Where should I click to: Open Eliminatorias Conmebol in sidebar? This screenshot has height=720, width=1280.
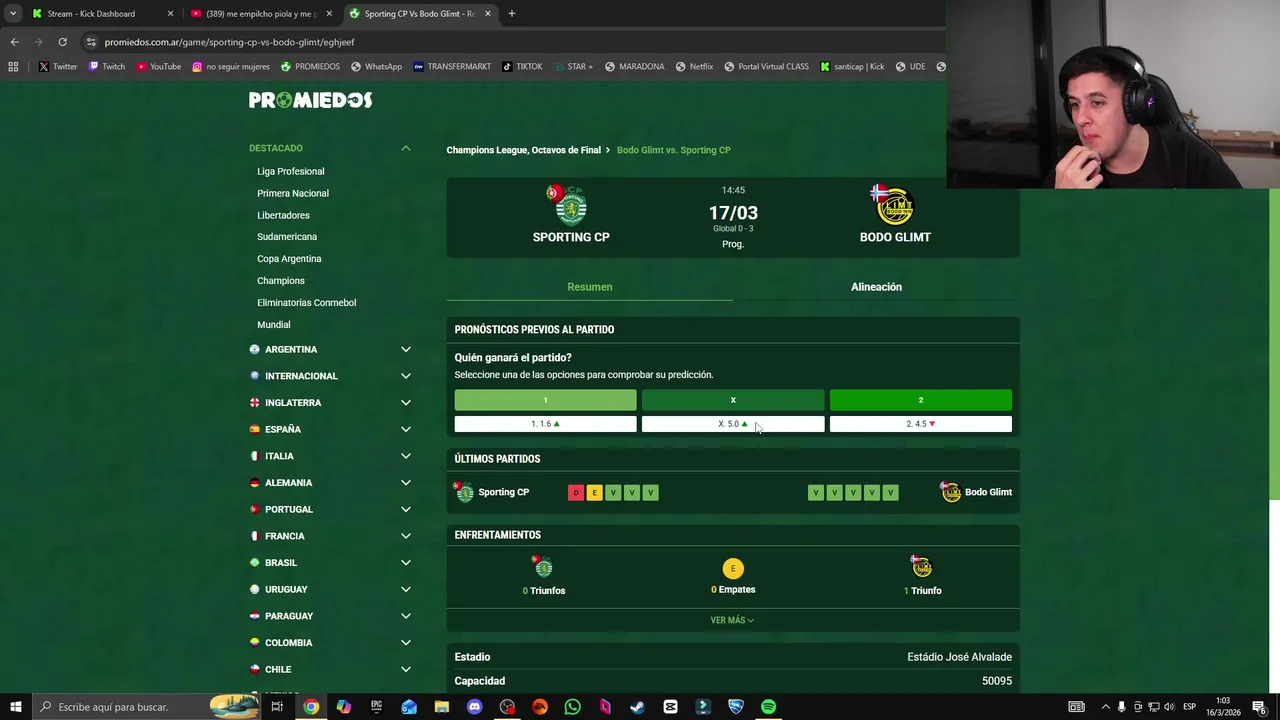tap(306, 303)
